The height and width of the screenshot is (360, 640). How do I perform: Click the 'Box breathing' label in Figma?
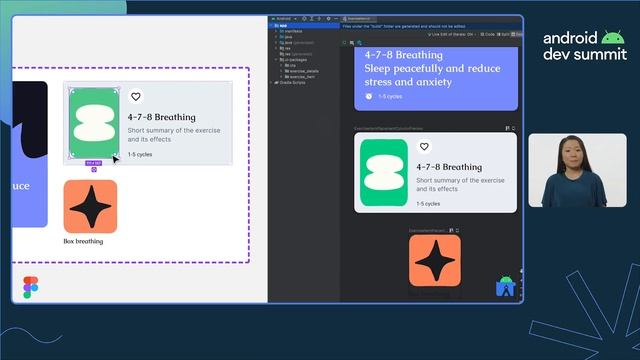[83, 241]
